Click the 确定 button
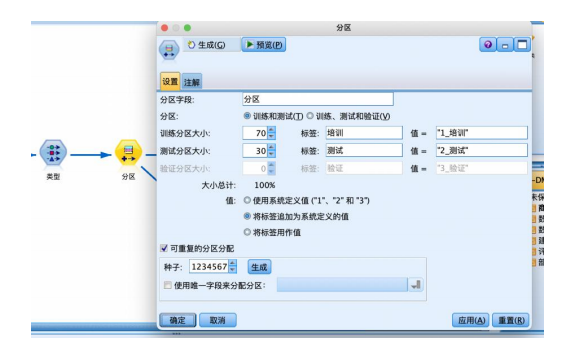564x360 pixels. click(178, 320)
